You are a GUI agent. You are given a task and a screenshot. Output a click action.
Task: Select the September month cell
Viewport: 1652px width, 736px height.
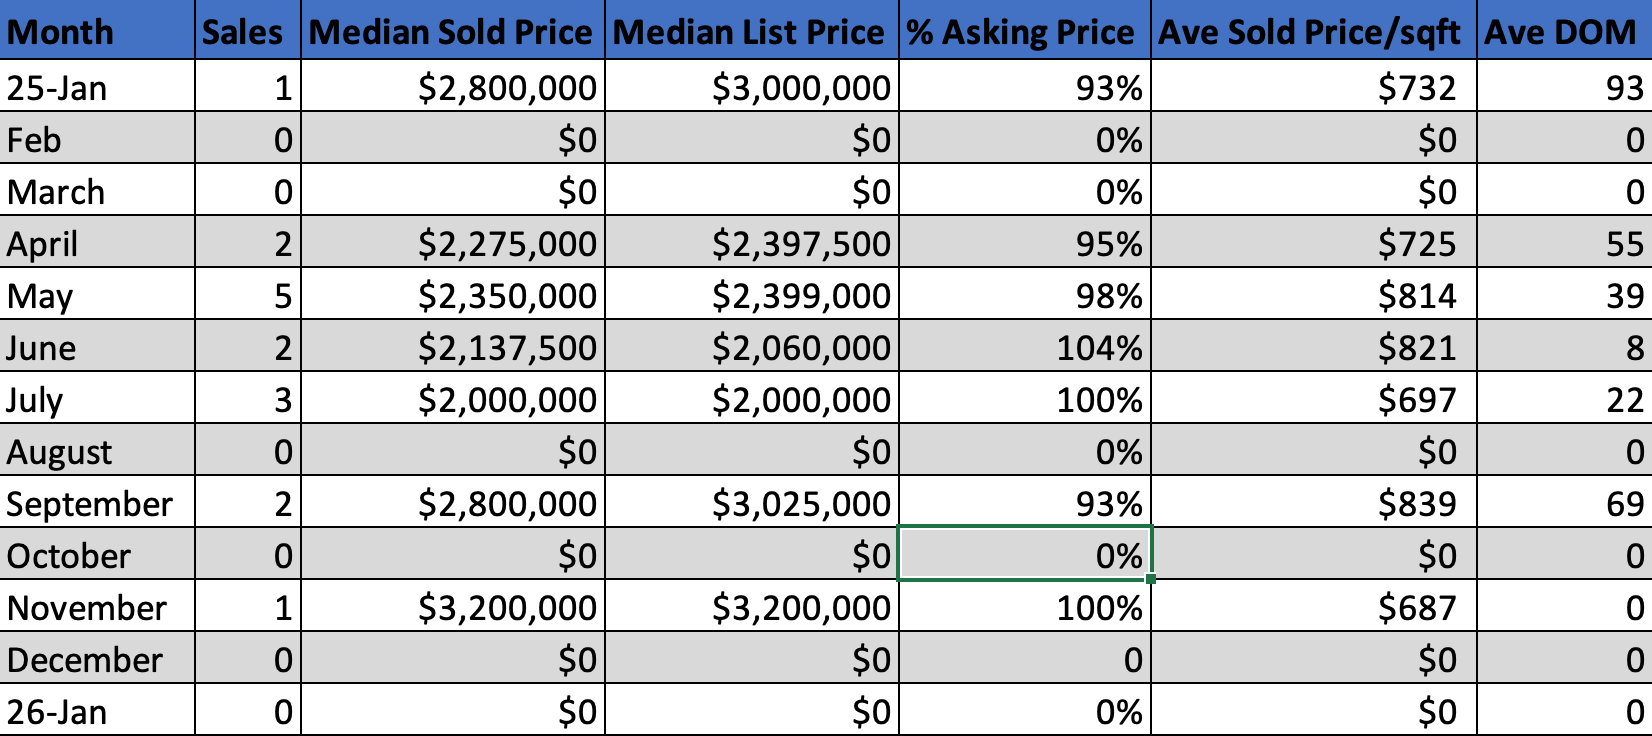97,504
